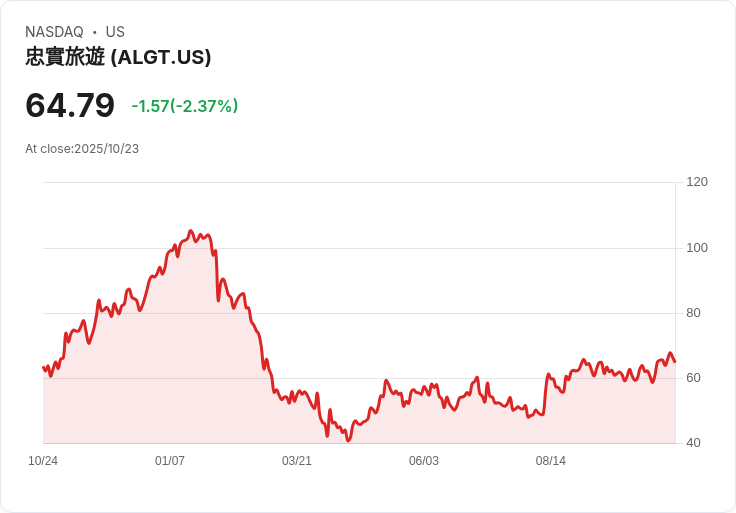Click the 60 price axis label
The height and width of the screenshot is (513, 736).
(x=693, y=377)
